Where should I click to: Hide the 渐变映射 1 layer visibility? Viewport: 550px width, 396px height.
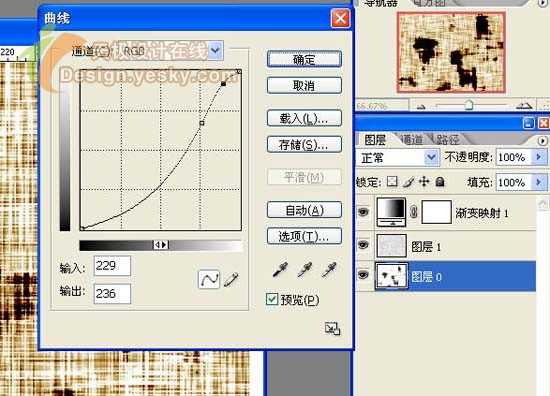coord(363,212)
